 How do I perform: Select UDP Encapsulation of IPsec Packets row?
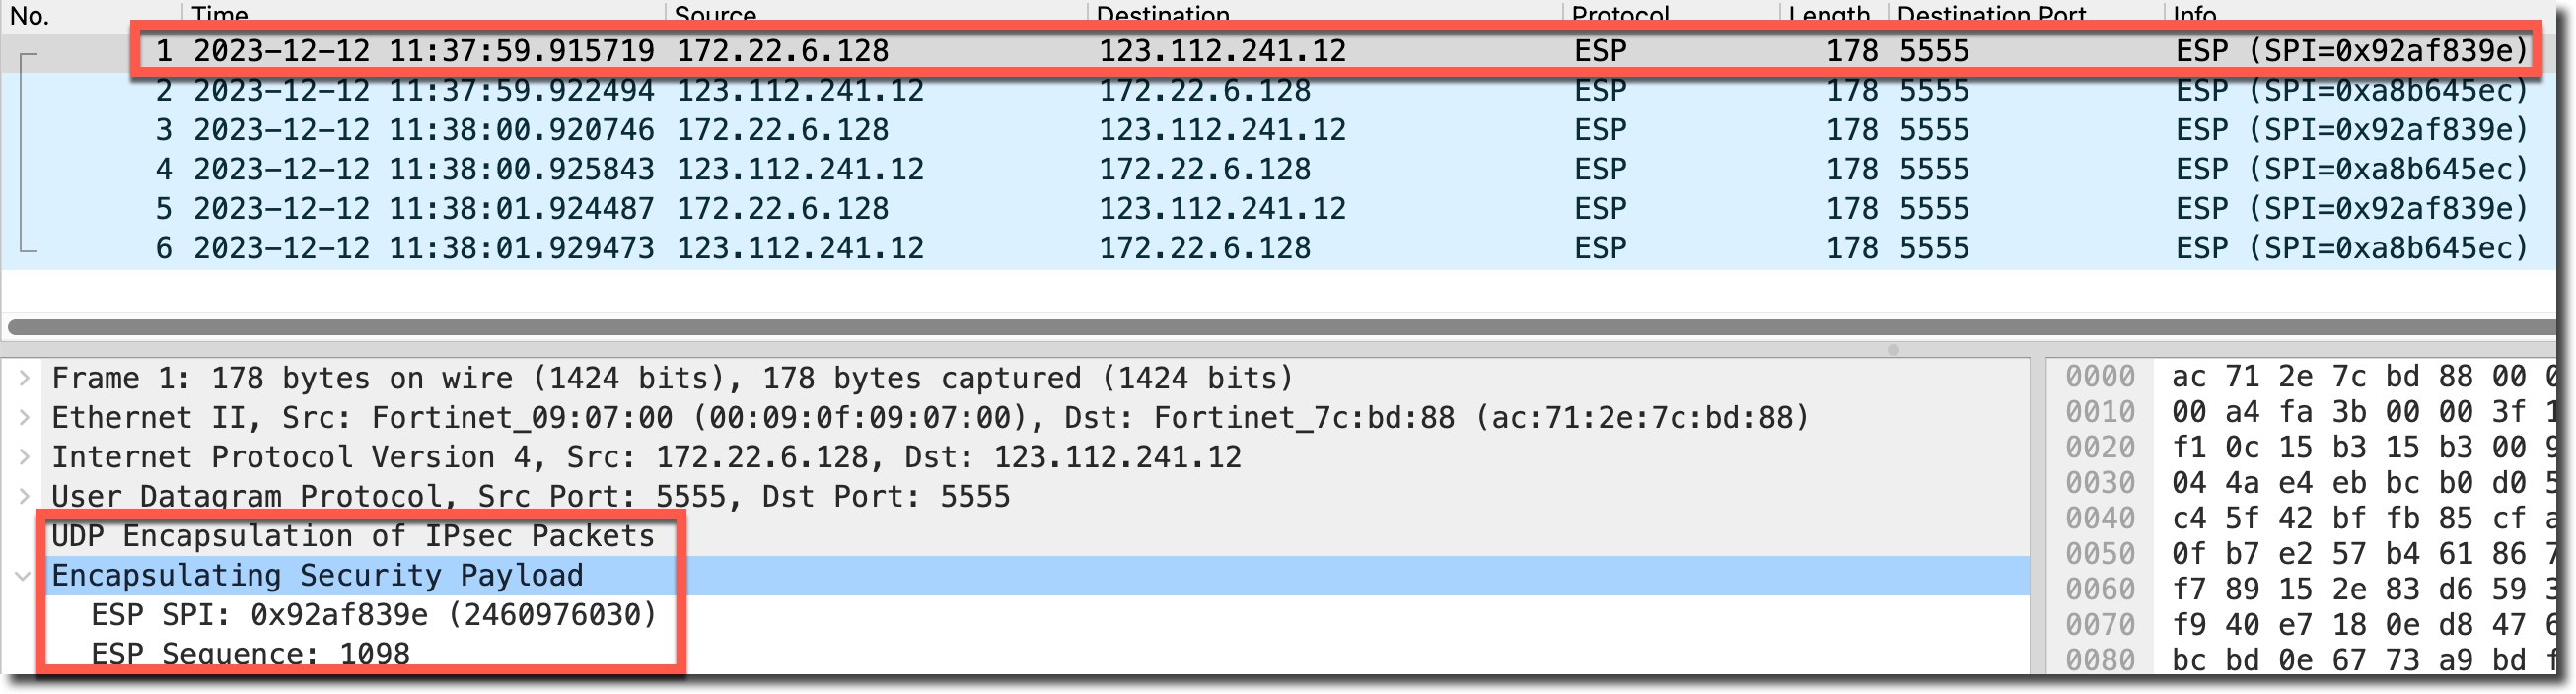point(353,537)
